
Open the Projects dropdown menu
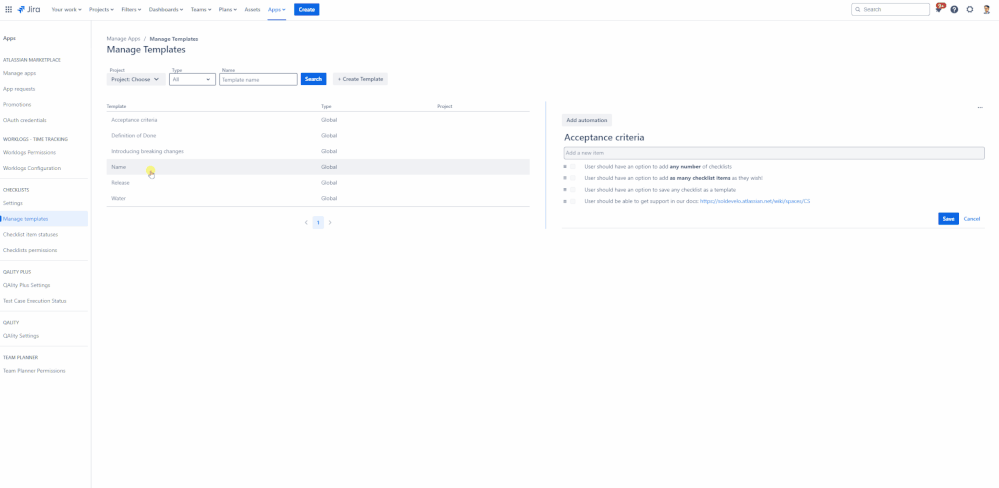pyautogui.click(x=102, y=10)
